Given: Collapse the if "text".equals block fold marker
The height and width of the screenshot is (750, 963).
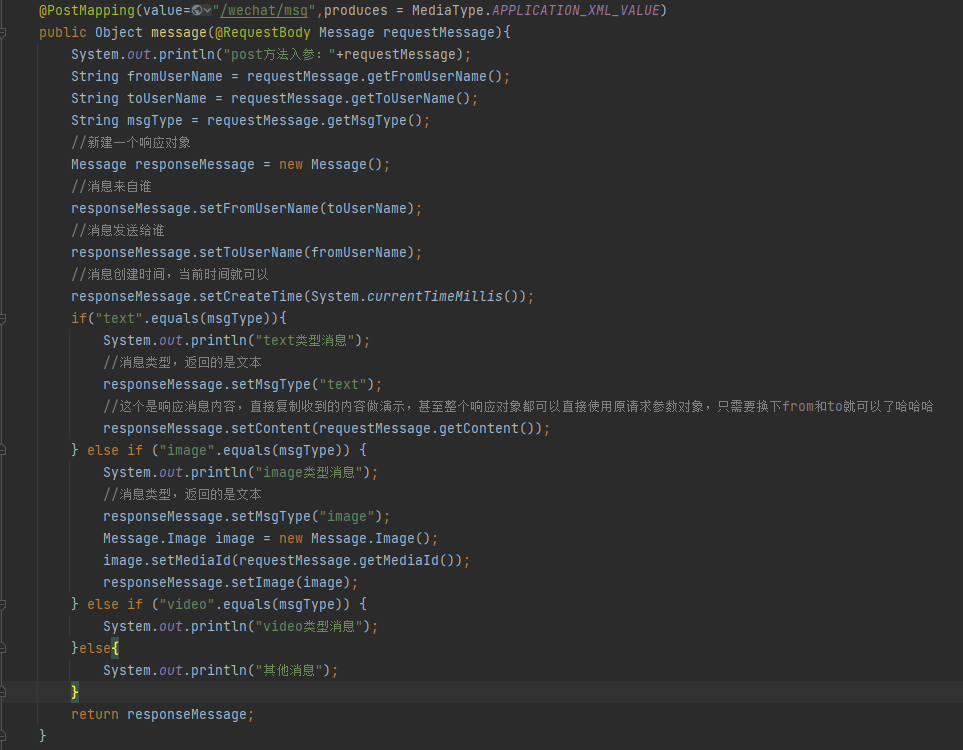Looking at the screenshot, I should pyautogui.click(x=3, y=319).
